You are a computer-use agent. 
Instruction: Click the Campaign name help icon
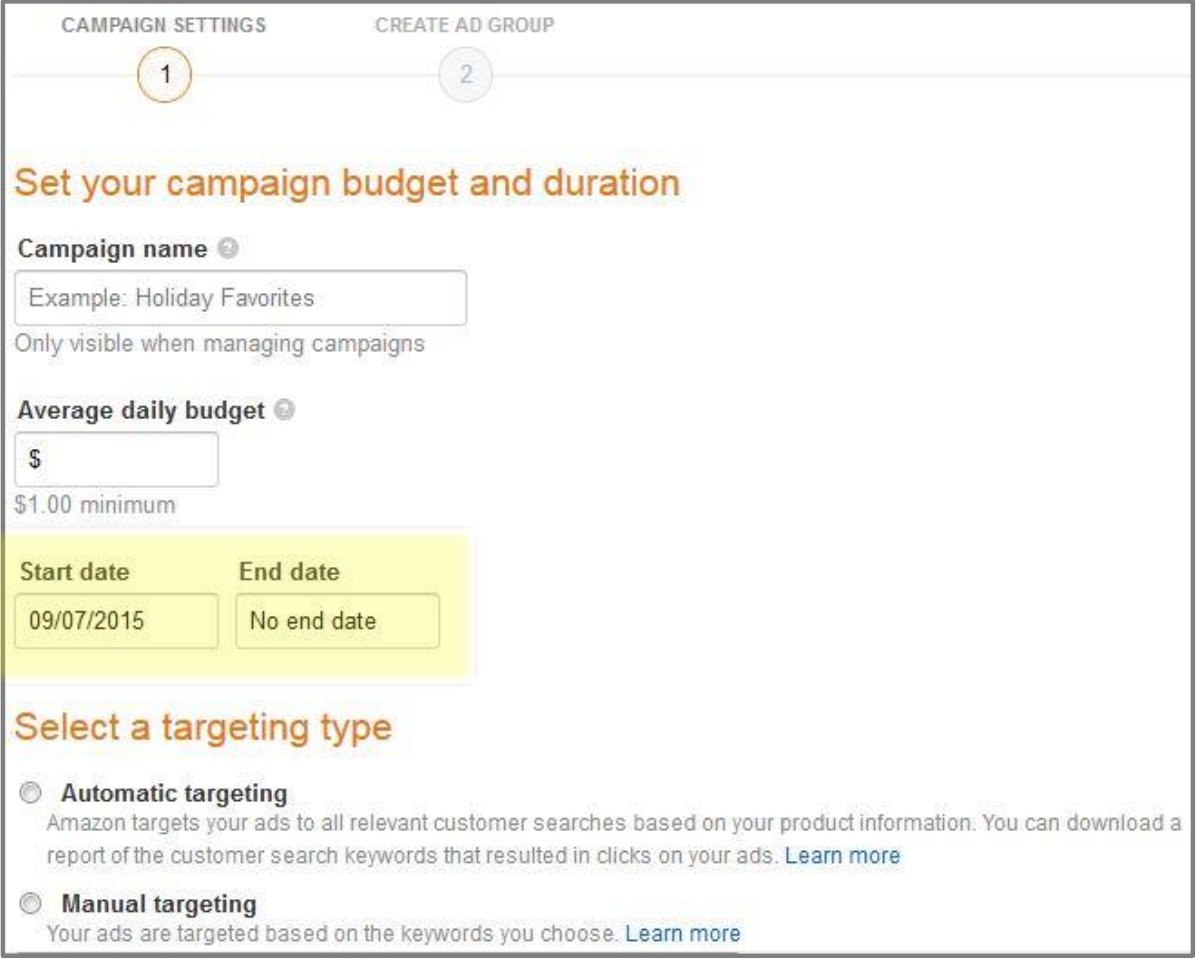click(x=228, y=249)
